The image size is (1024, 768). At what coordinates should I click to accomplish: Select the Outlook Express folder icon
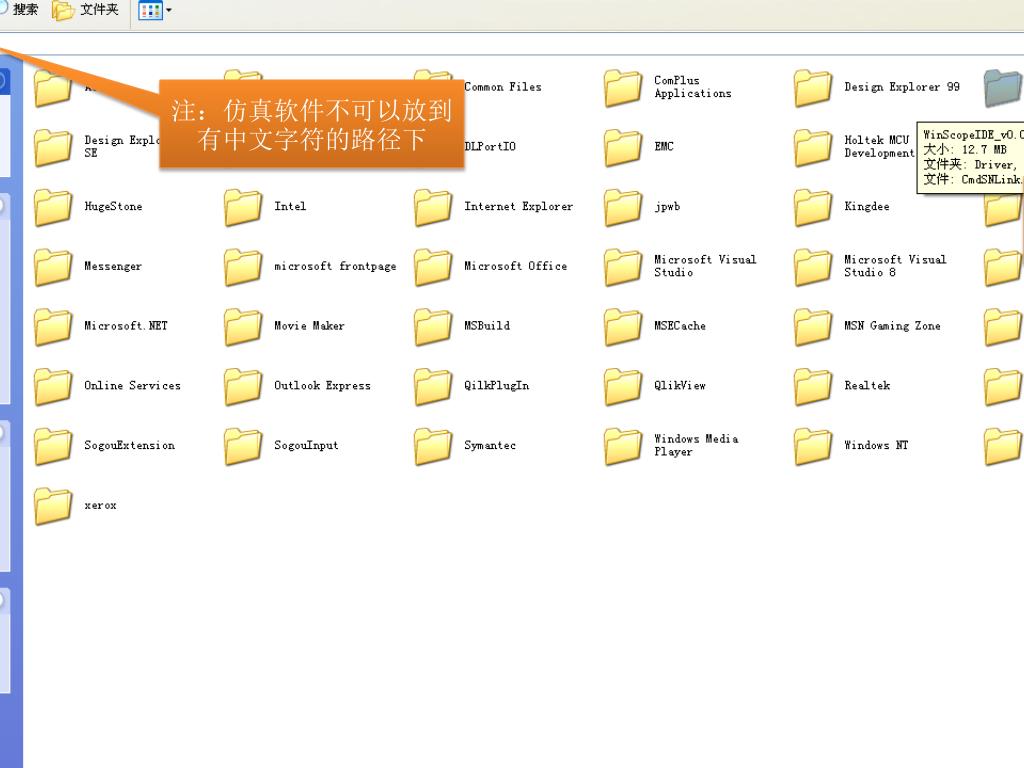point(243,386)
